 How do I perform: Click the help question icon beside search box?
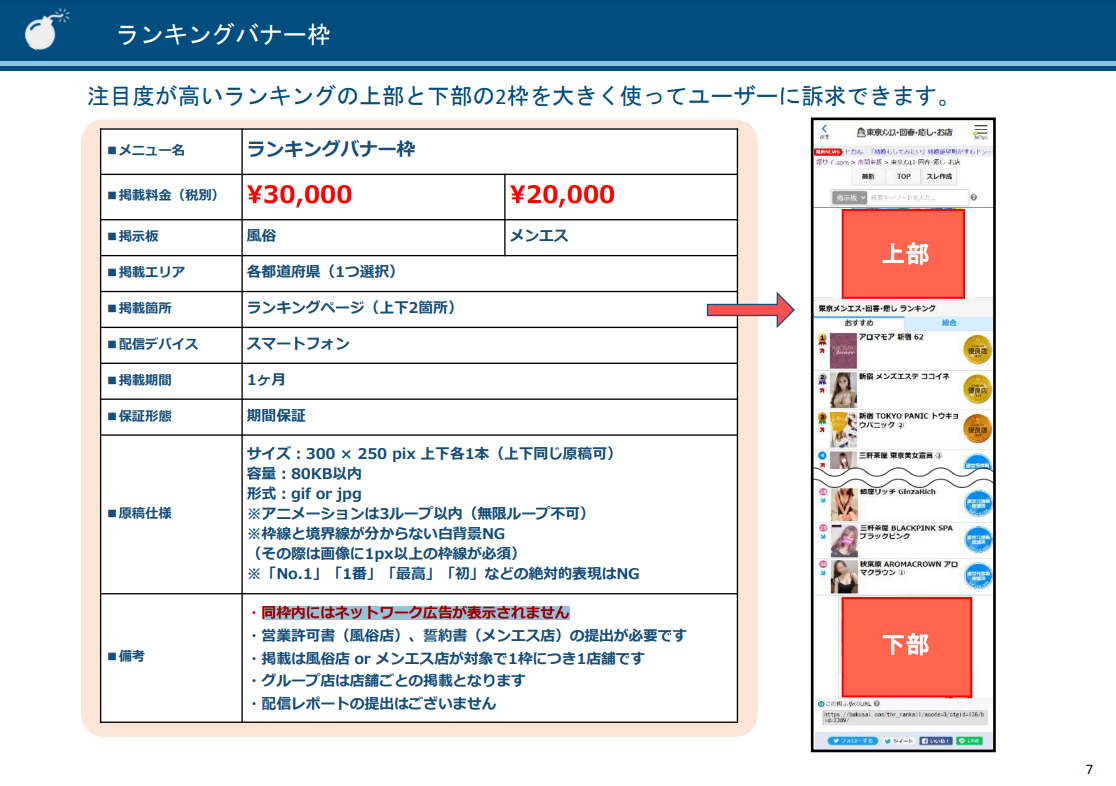click(974, 197)
